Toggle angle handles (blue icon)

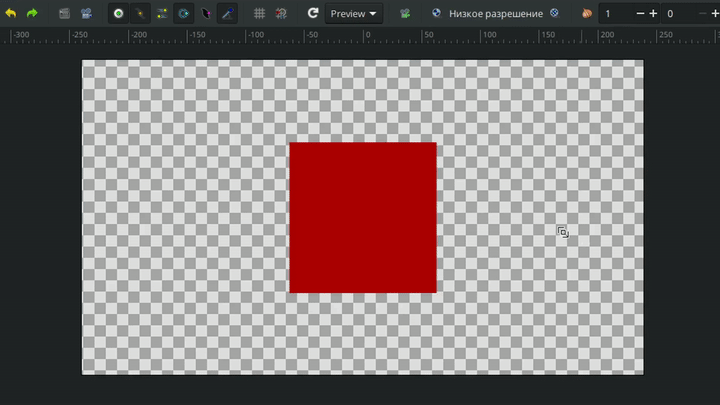pyautogui.click(x=228, y=14)
